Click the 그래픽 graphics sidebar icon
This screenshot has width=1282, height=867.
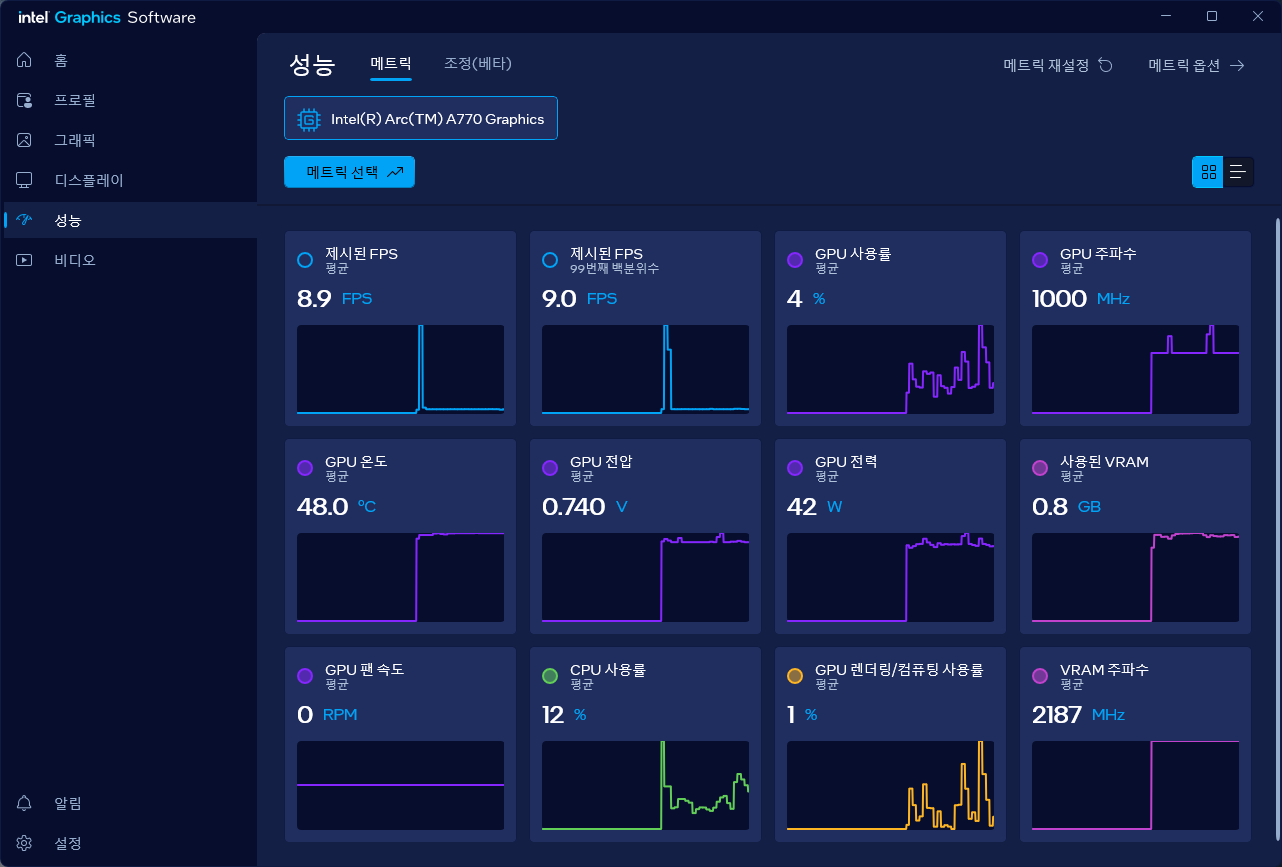pos(25,140)
